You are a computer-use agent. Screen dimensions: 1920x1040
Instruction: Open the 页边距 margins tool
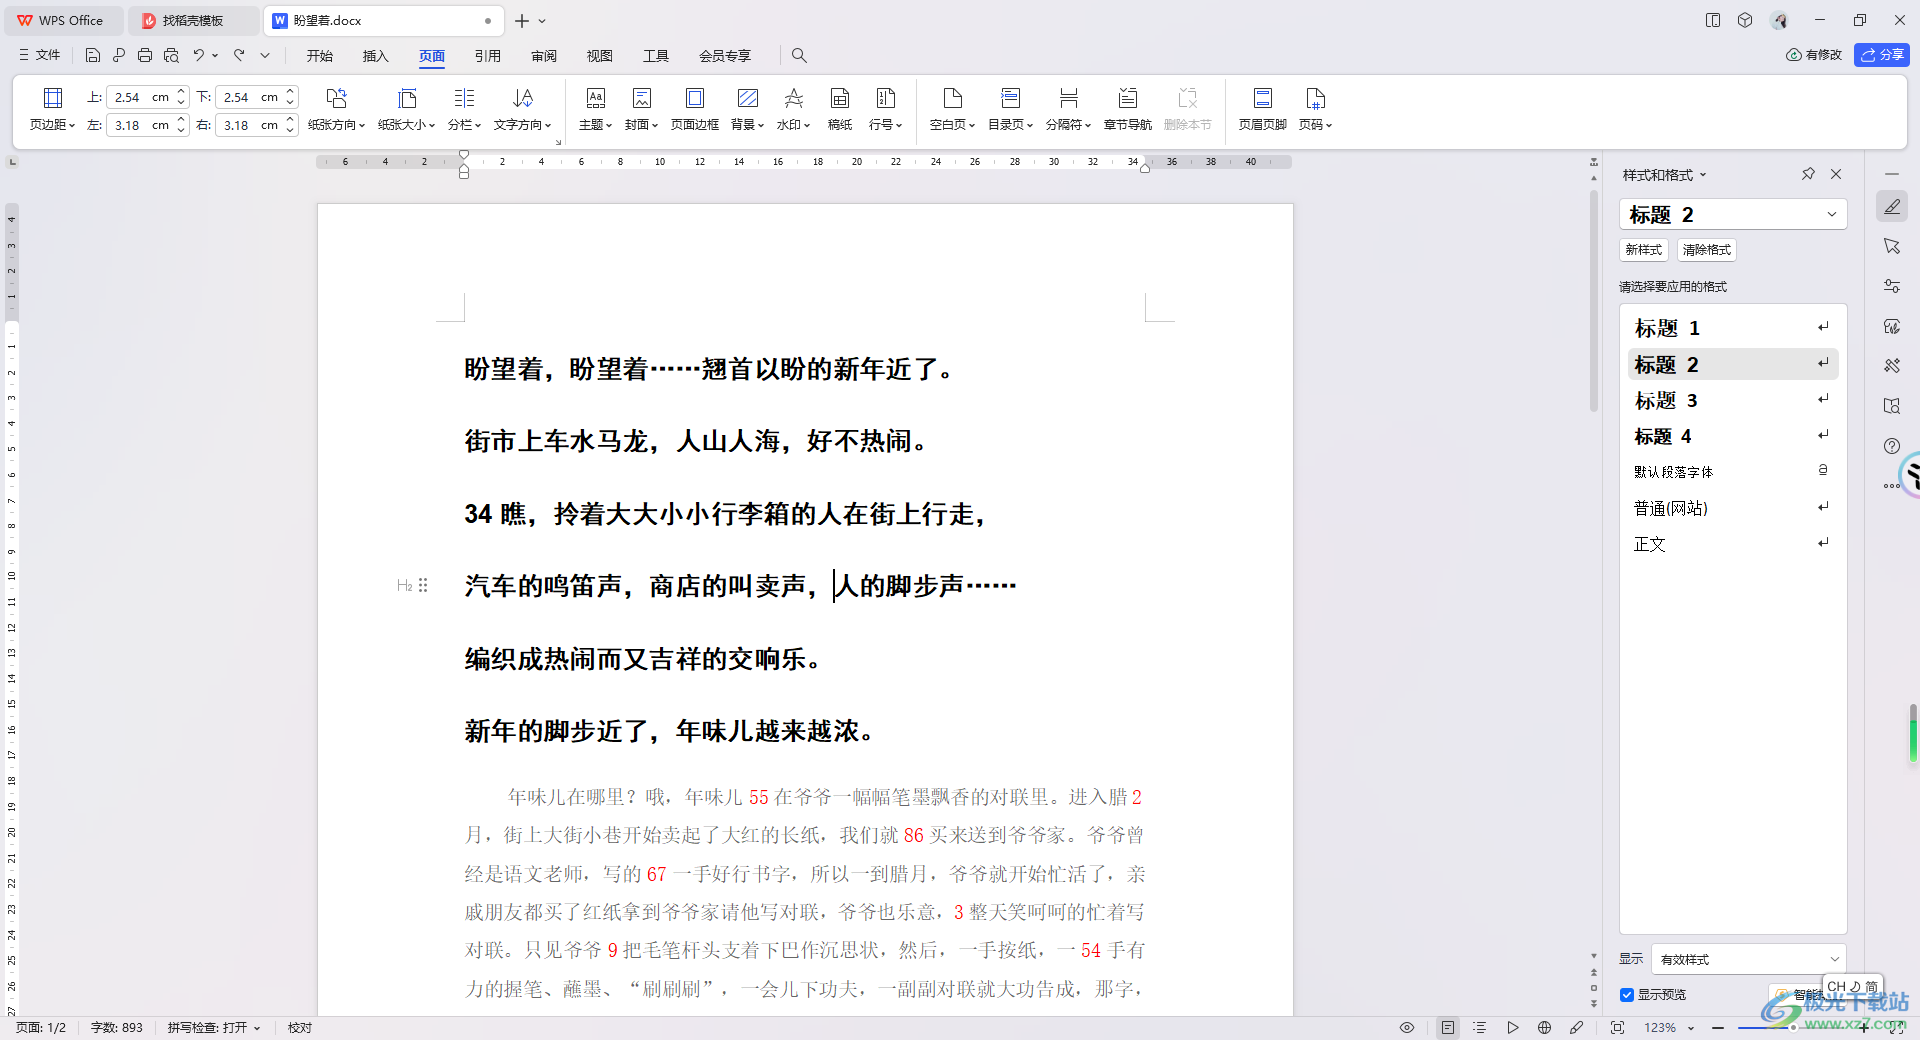pyautogui.click(x=52, y=109)
